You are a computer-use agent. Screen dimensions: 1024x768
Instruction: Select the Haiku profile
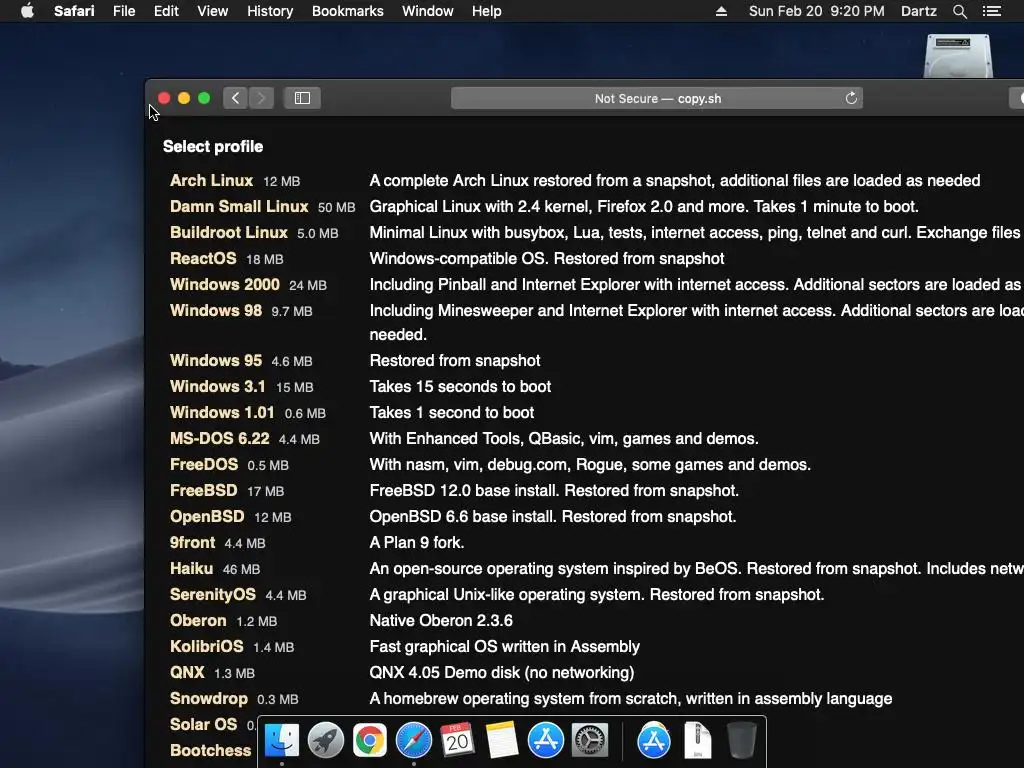click(191, 569)
